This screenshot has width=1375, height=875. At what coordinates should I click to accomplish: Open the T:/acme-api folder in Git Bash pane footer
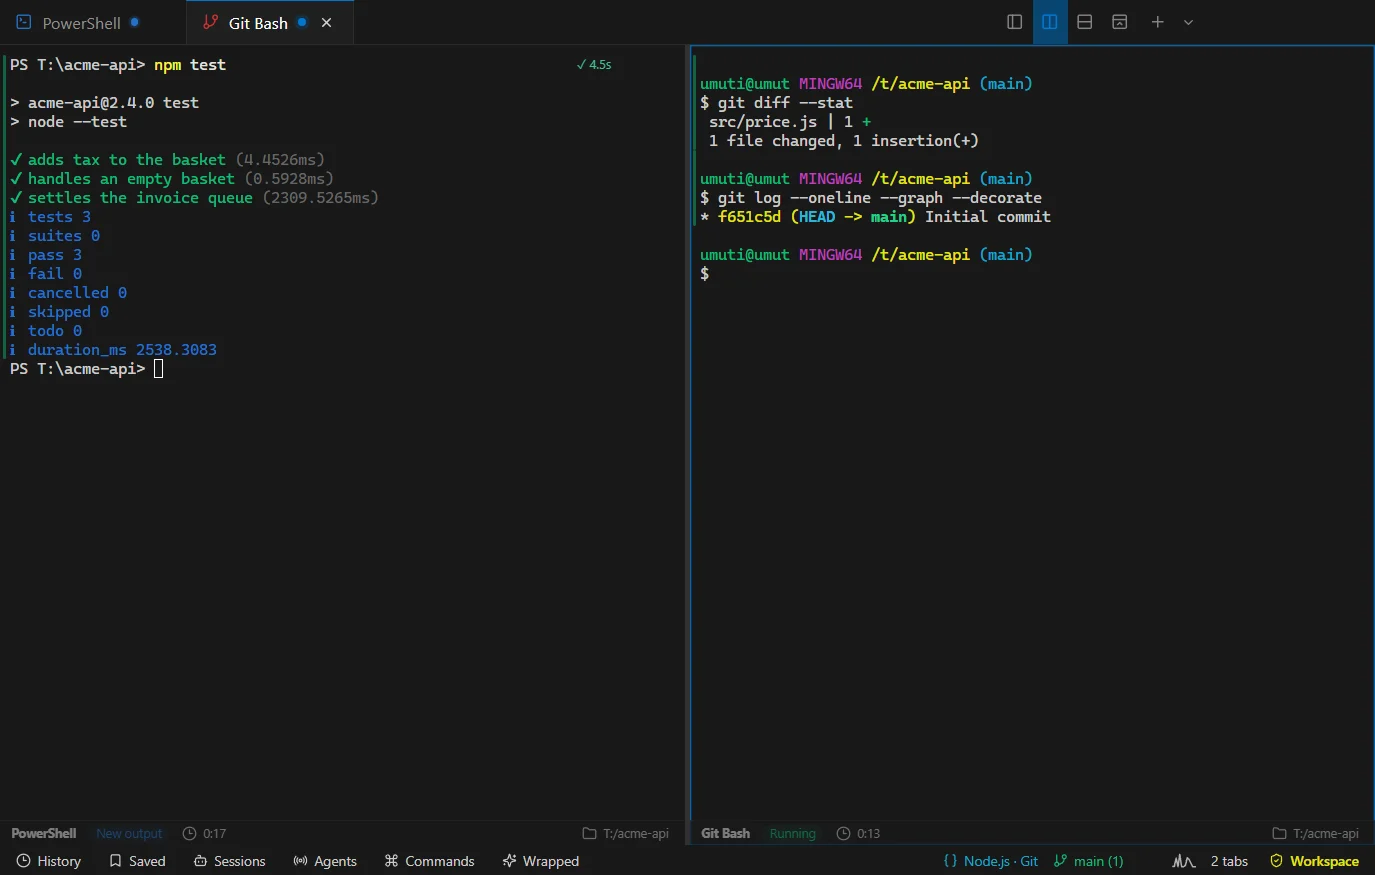pos(1316,833)
